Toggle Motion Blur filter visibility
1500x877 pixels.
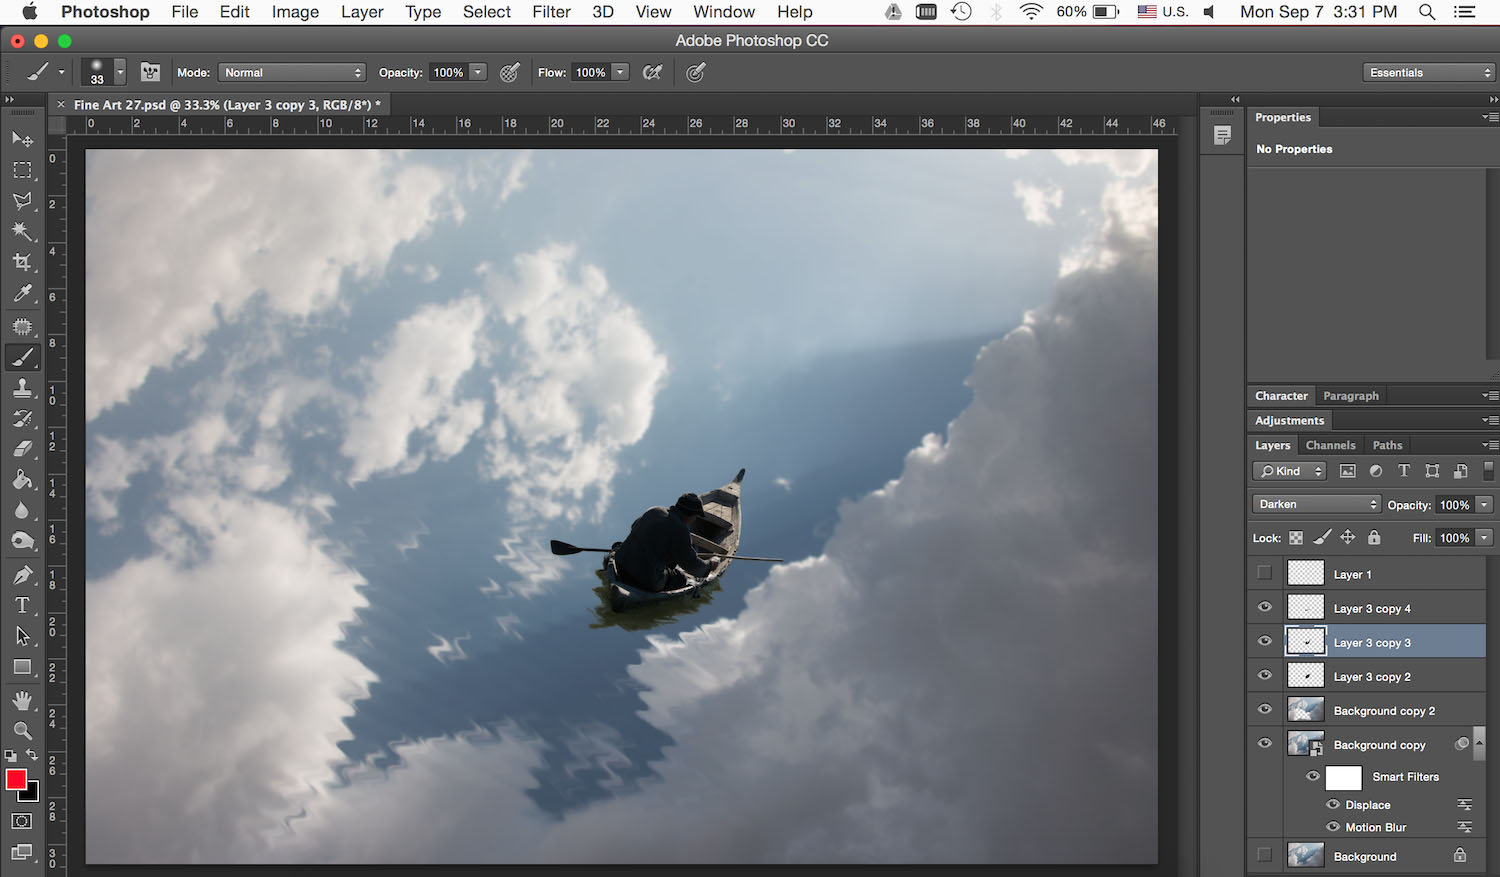(1333, 827)
